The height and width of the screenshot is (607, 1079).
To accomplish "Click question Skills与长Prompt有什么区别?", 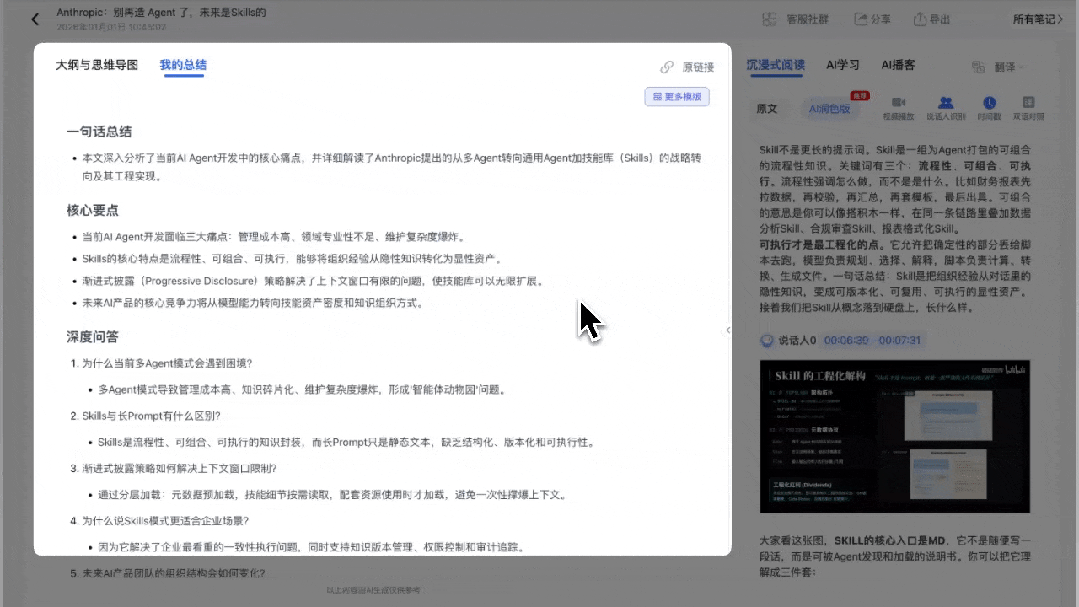I will click(x=151, y=416).
